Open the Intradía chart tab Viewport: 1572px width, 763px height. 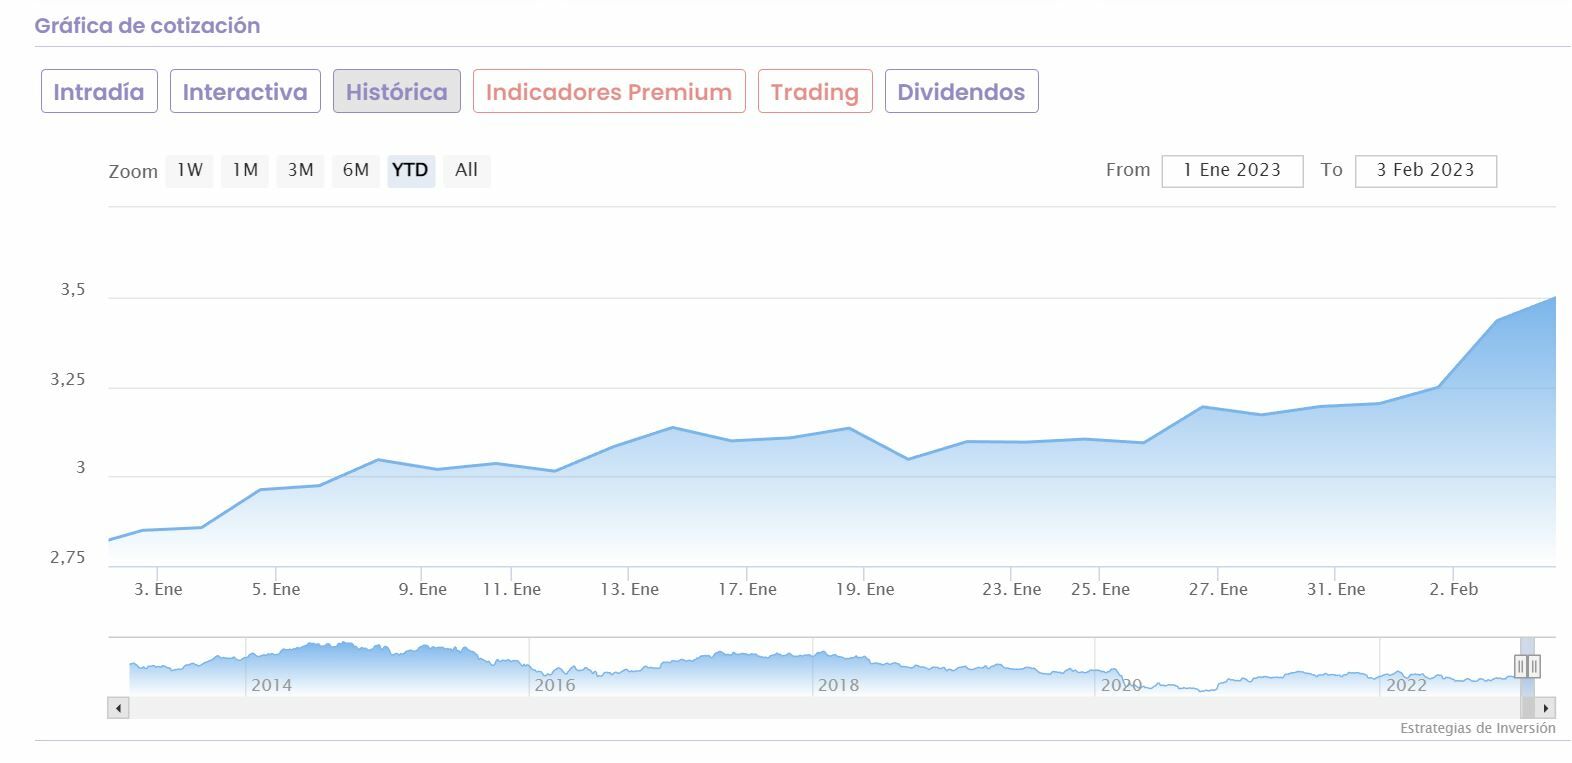(x=99, y=92)
